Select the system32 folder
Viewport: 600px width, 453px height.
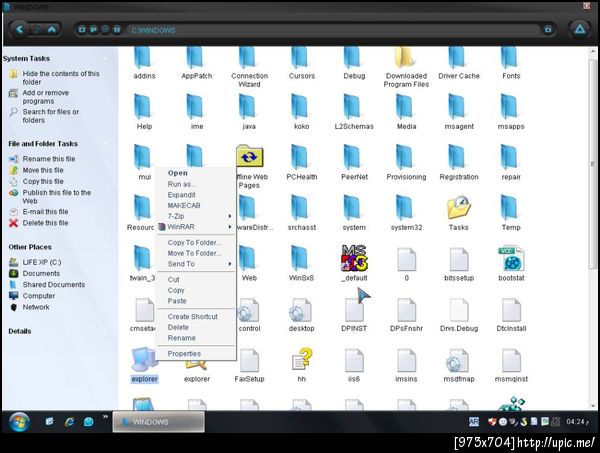pos(406,213)
